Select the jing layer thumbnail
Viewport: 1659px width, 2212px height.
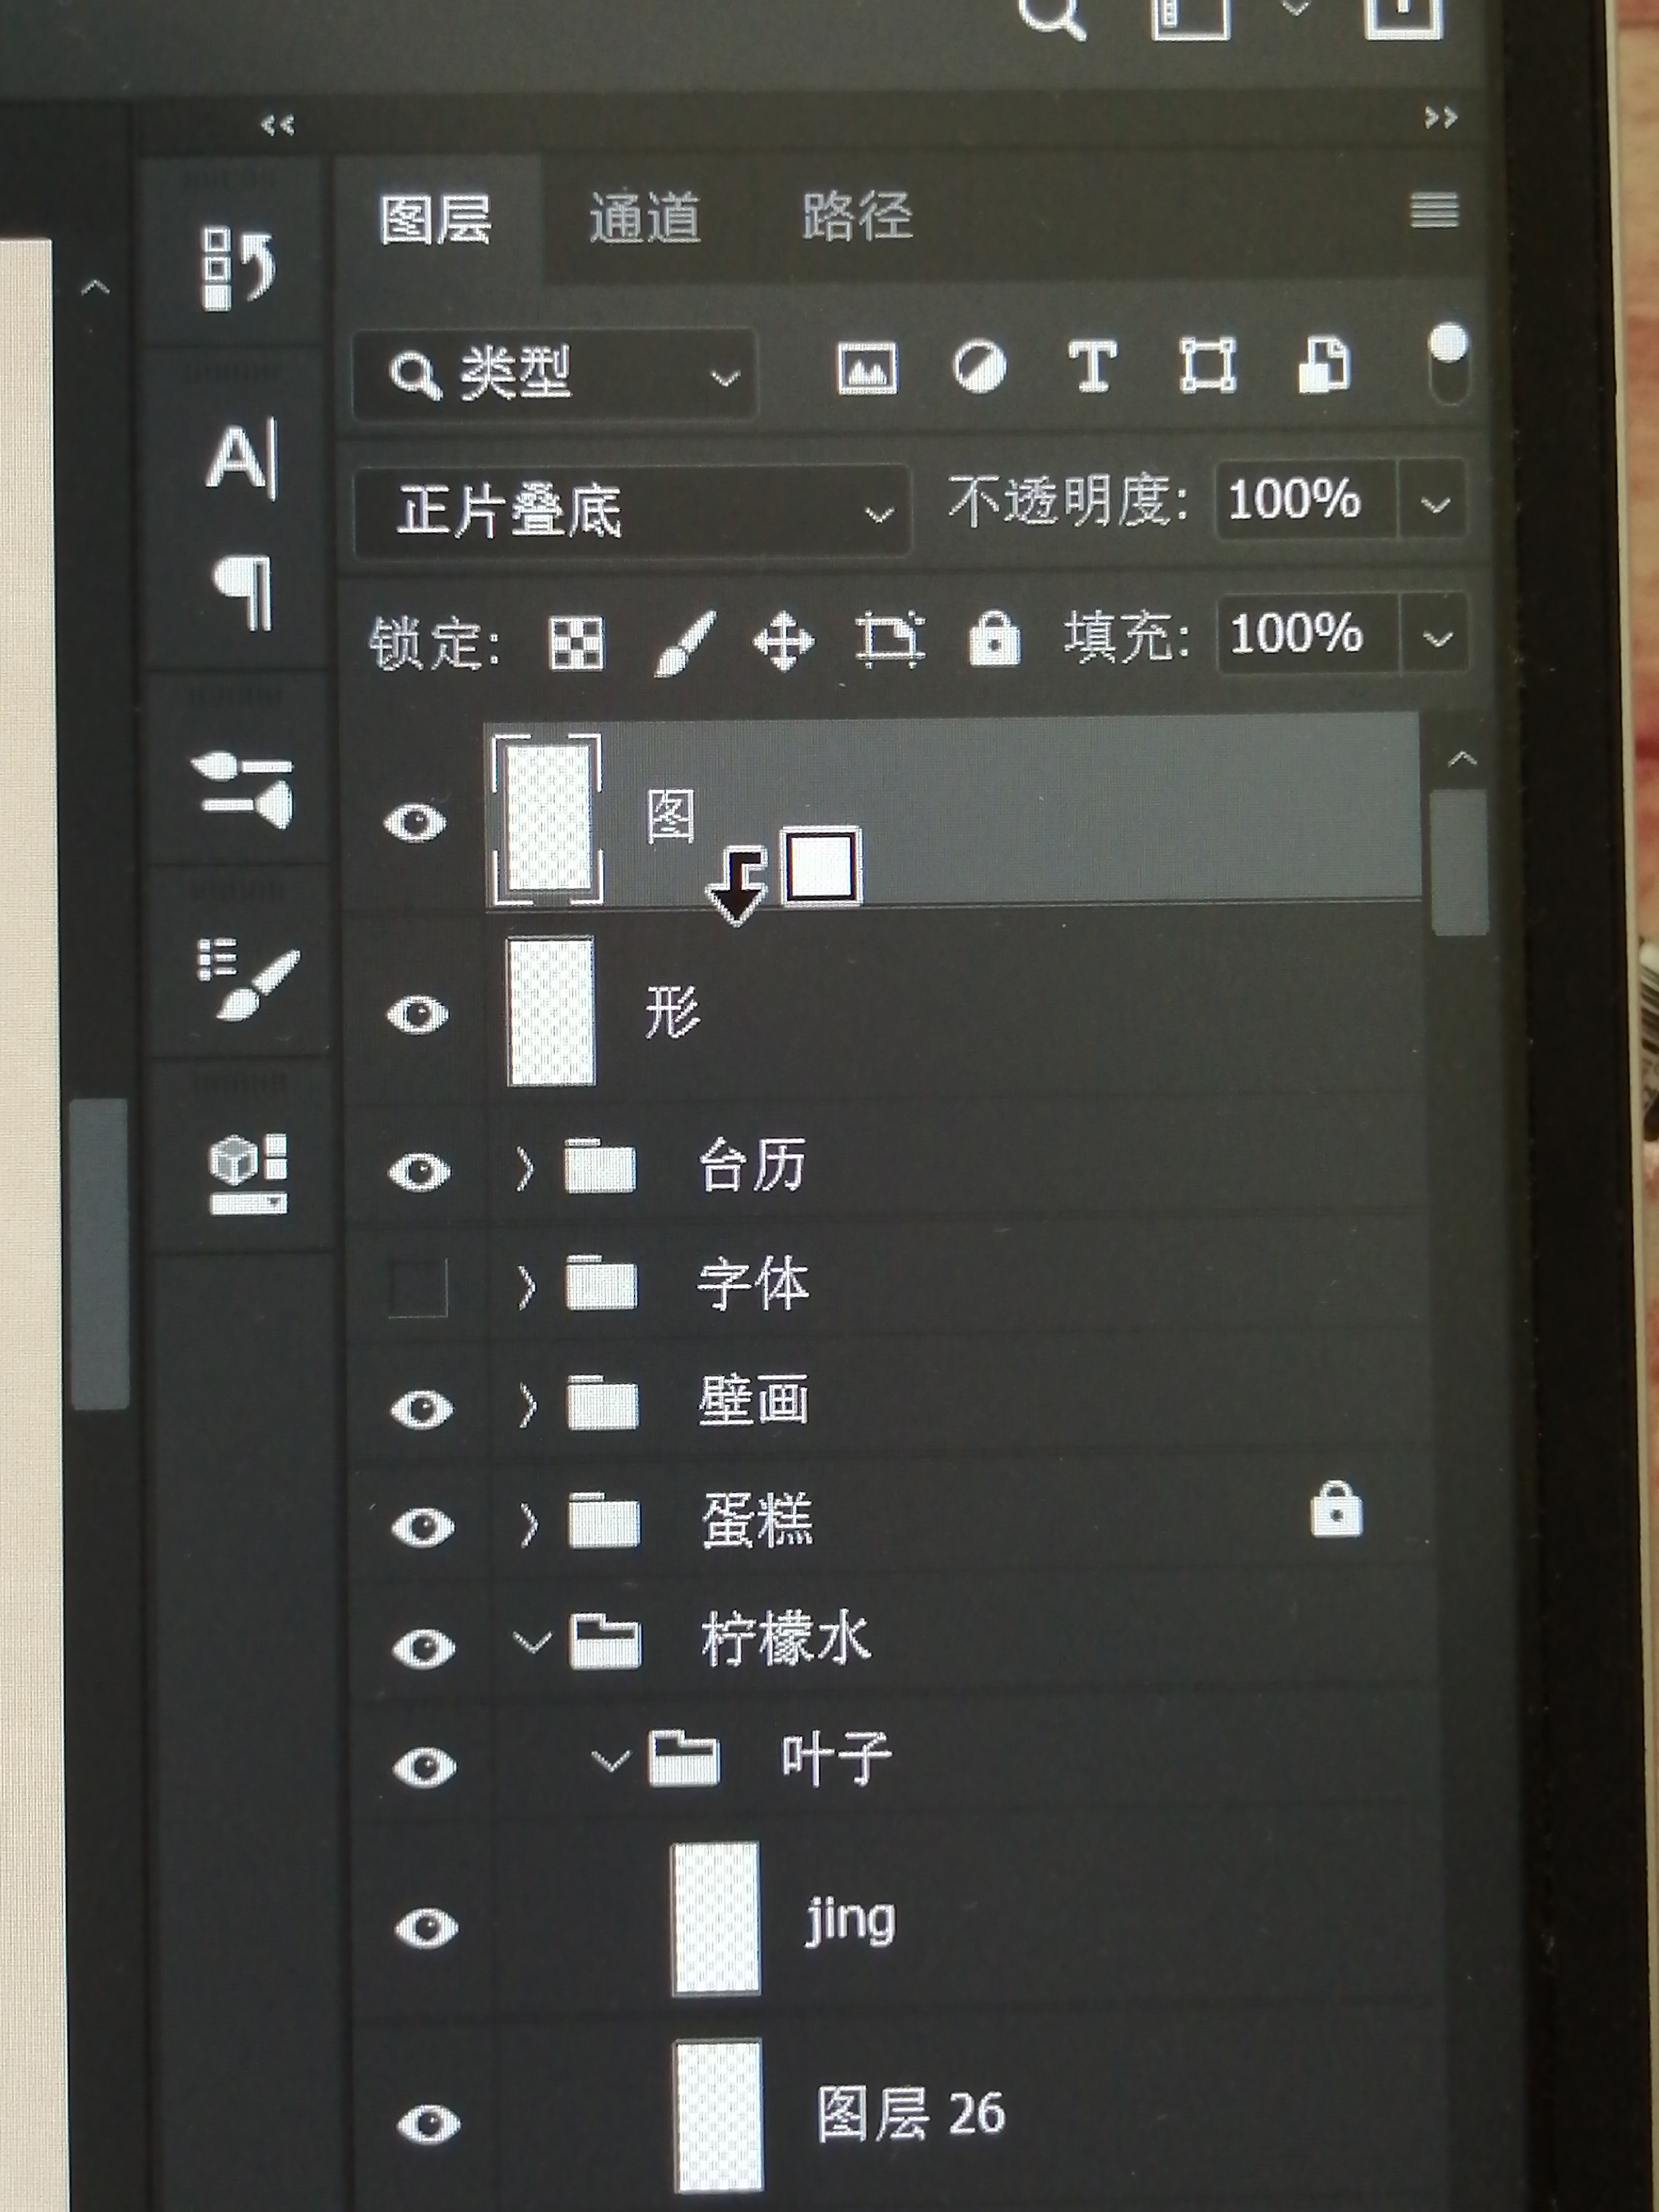pyautogui.click(x=715, y=1919)
